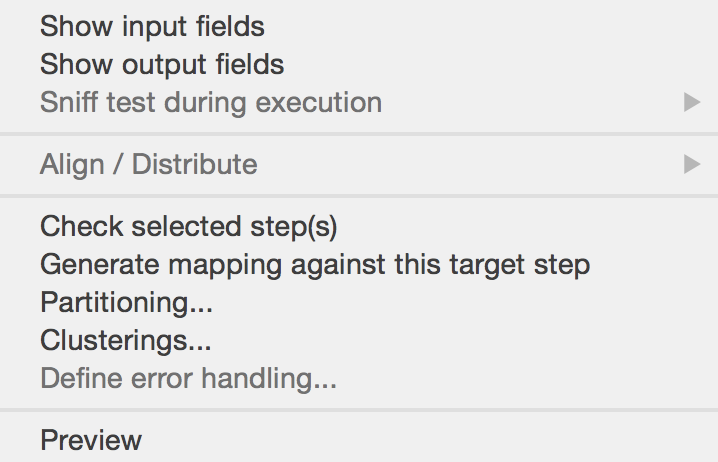The height and width of the screenshot is (462, 718).
Task: Open the Partitioning... dialog
Action: click(x=126, y=302)
